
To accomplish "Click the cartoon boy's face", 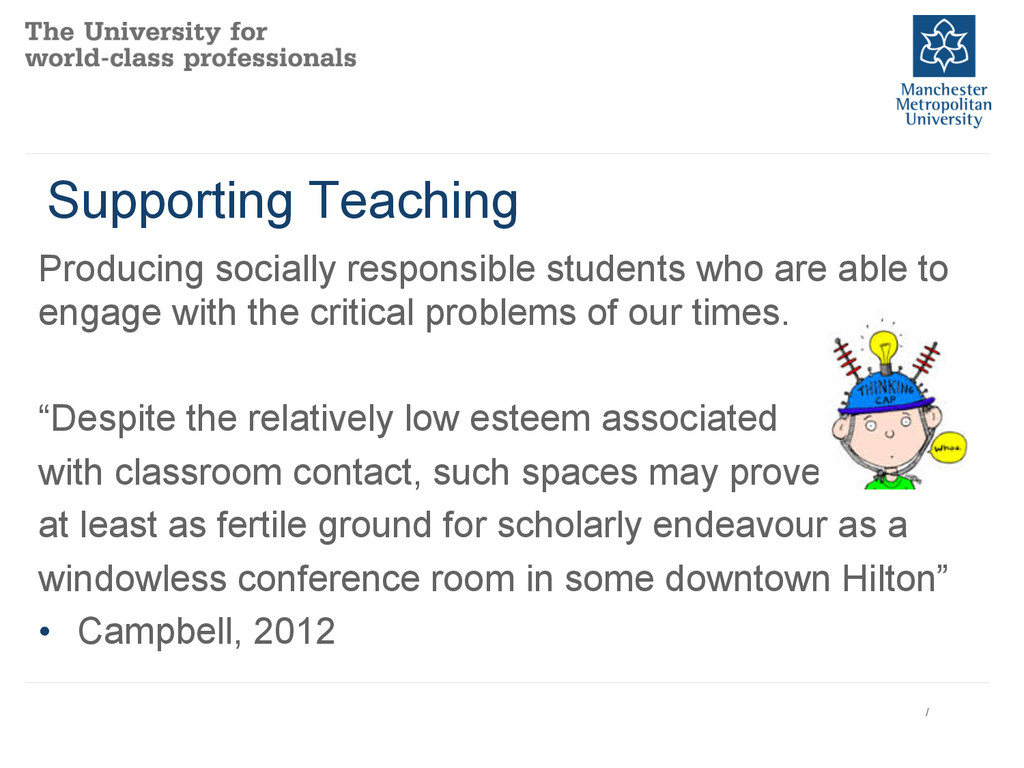I will [x=886, y=441].
